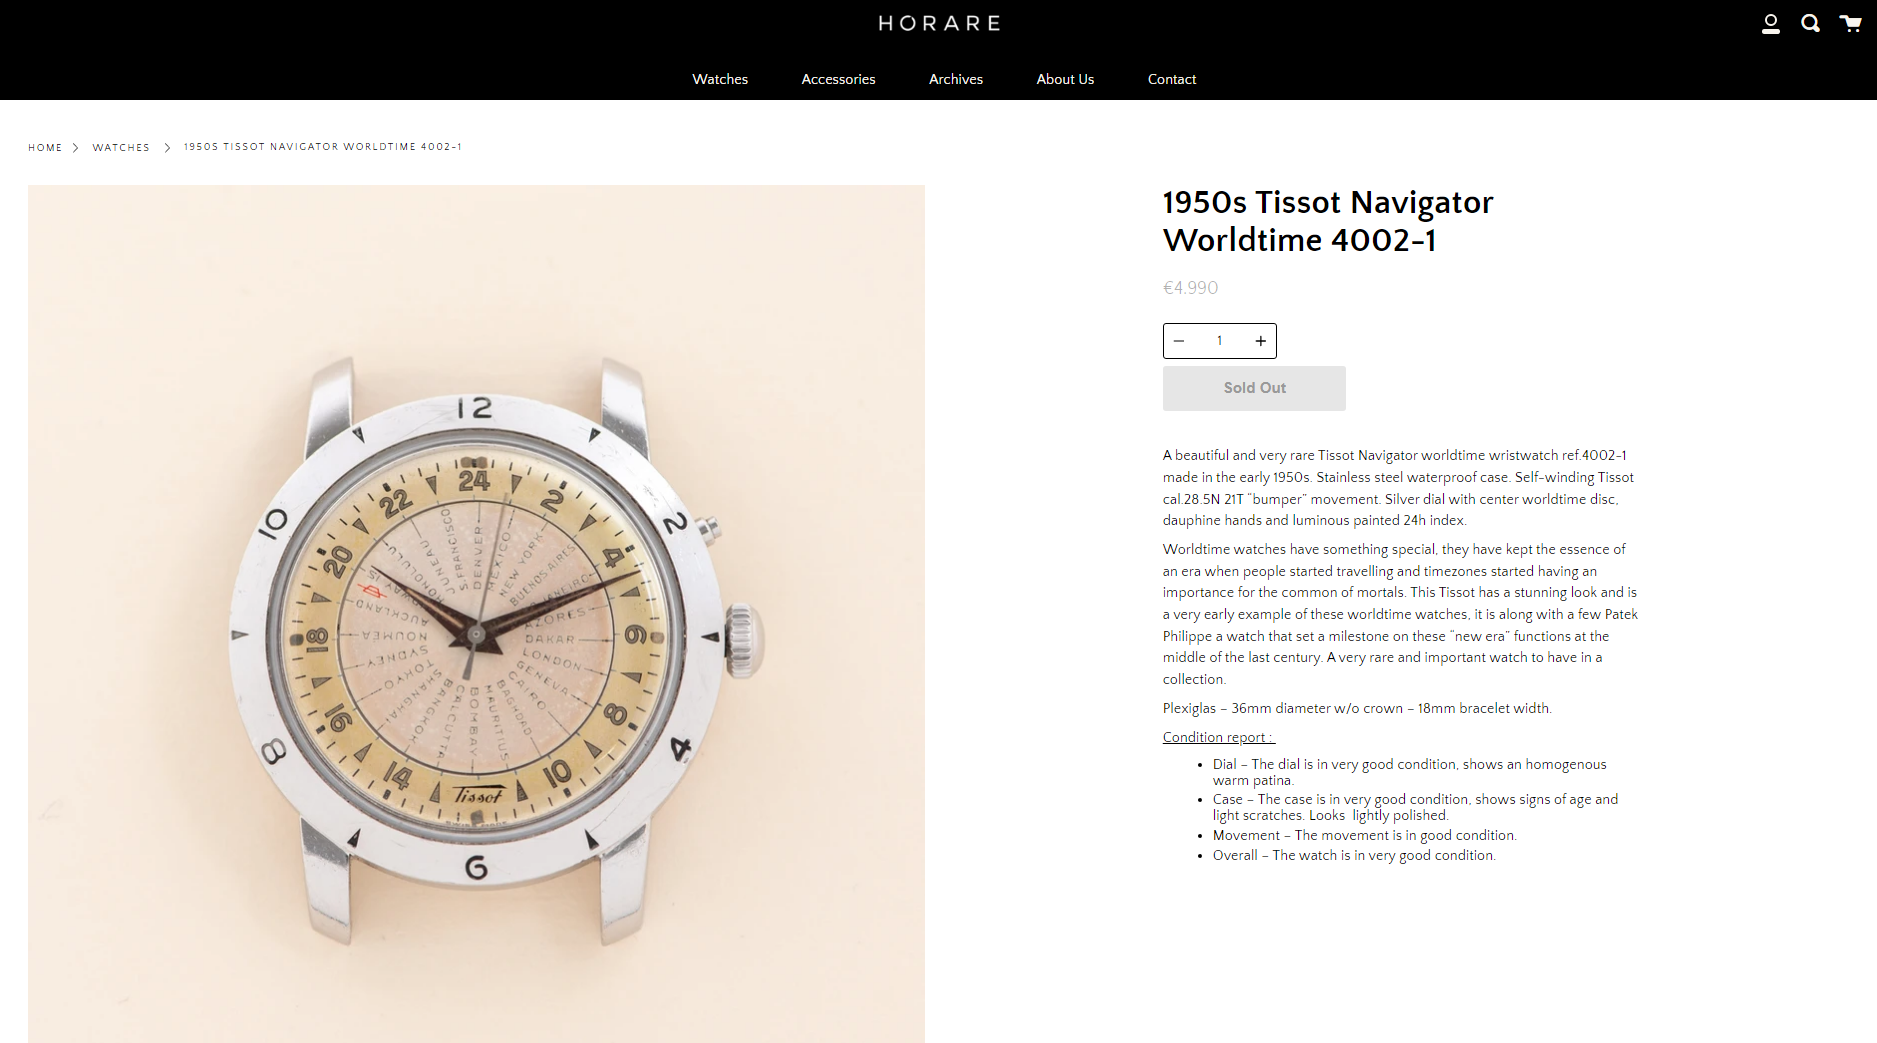Open the Watches menu
The width and height of the screenshot is (1877, 1043).
coord(720,79)
